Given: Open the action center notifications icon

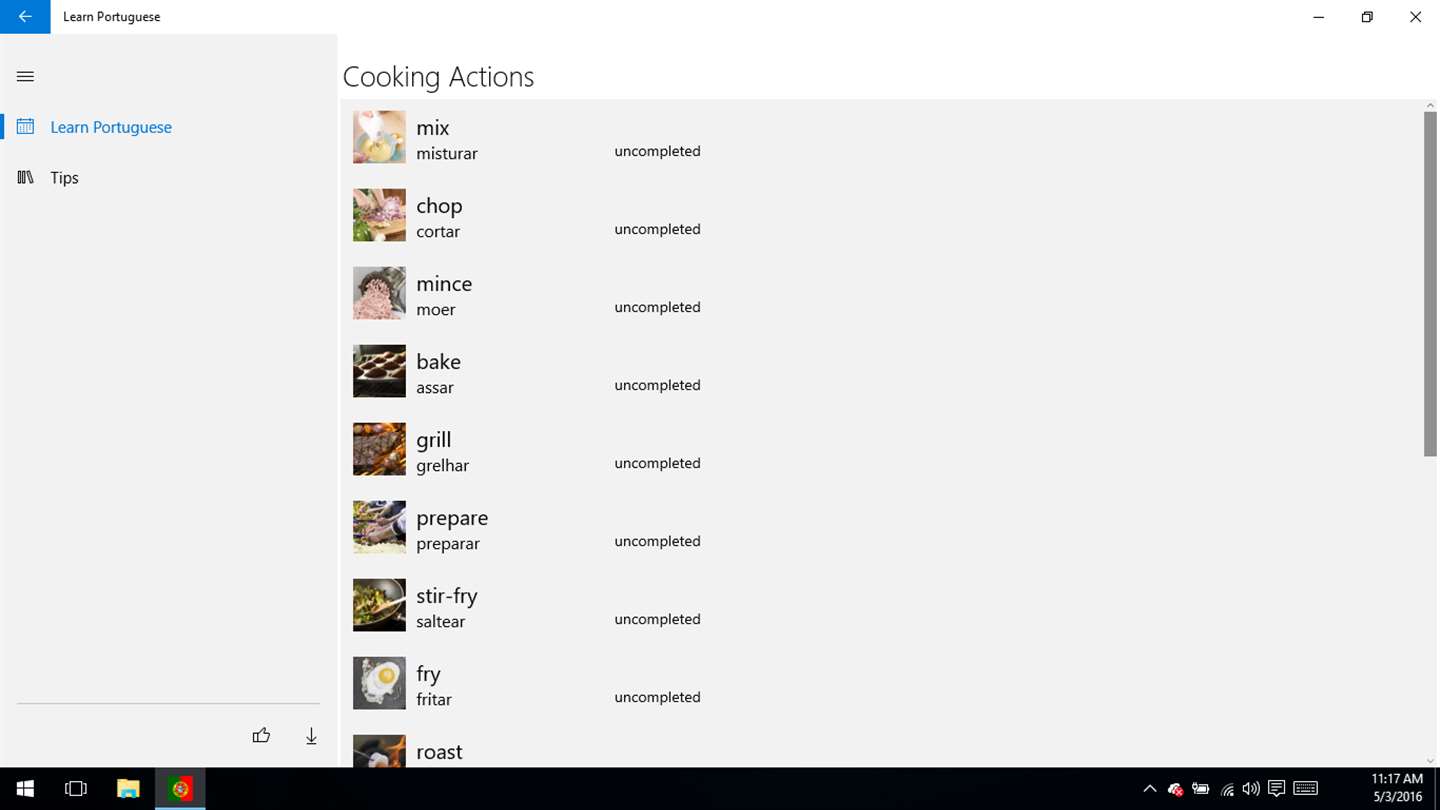Looking at the screenshot, I should 1276,789.
